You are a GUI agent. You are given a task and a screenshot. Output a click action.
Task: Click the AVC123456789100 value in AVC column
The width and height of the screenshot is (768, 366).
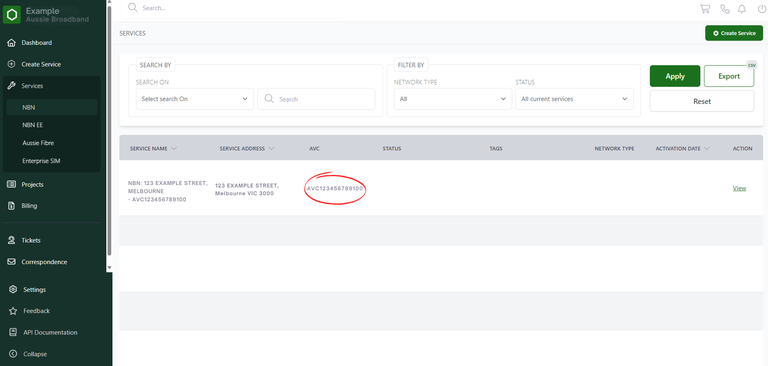pyautogui.click(x=335, y=188)
